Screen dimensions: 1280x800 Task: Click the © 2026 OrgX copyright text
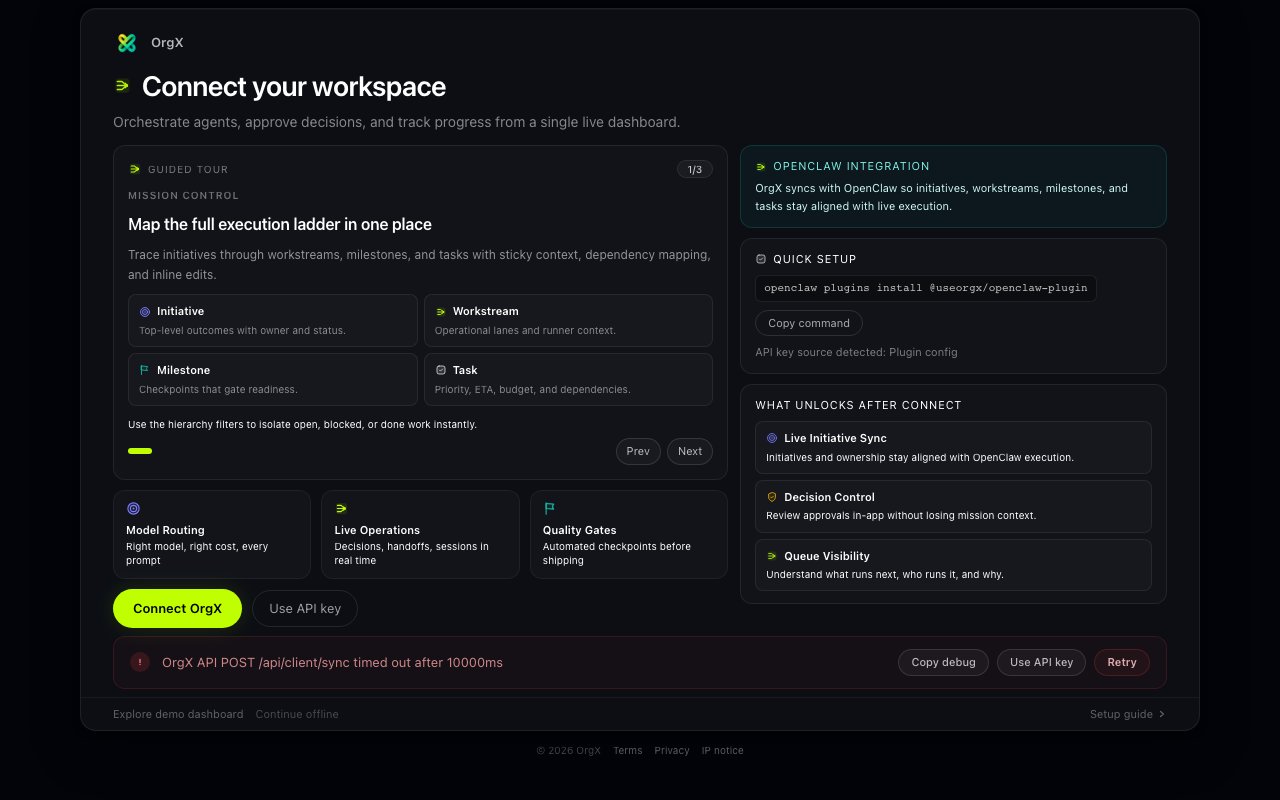pyautogui.click(x=569, y=750)
